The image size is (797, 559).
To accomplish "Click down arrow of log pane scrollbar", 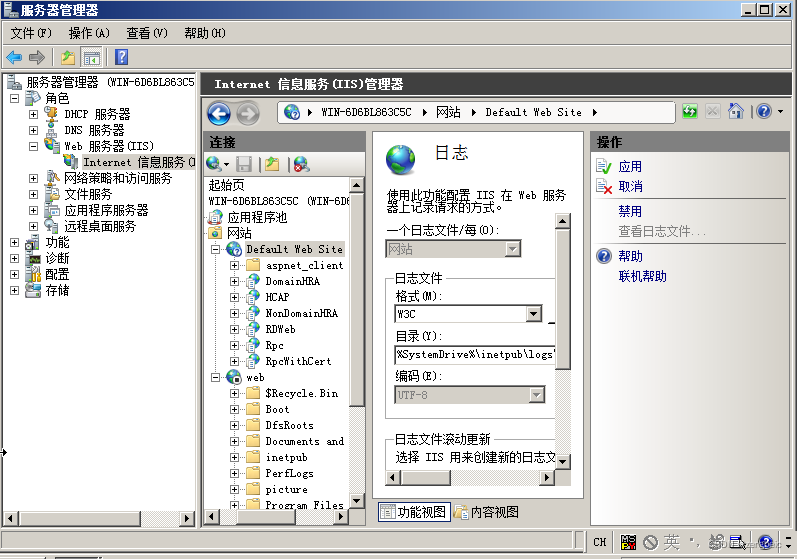I will pyautogui.click(x=563, y=461).
